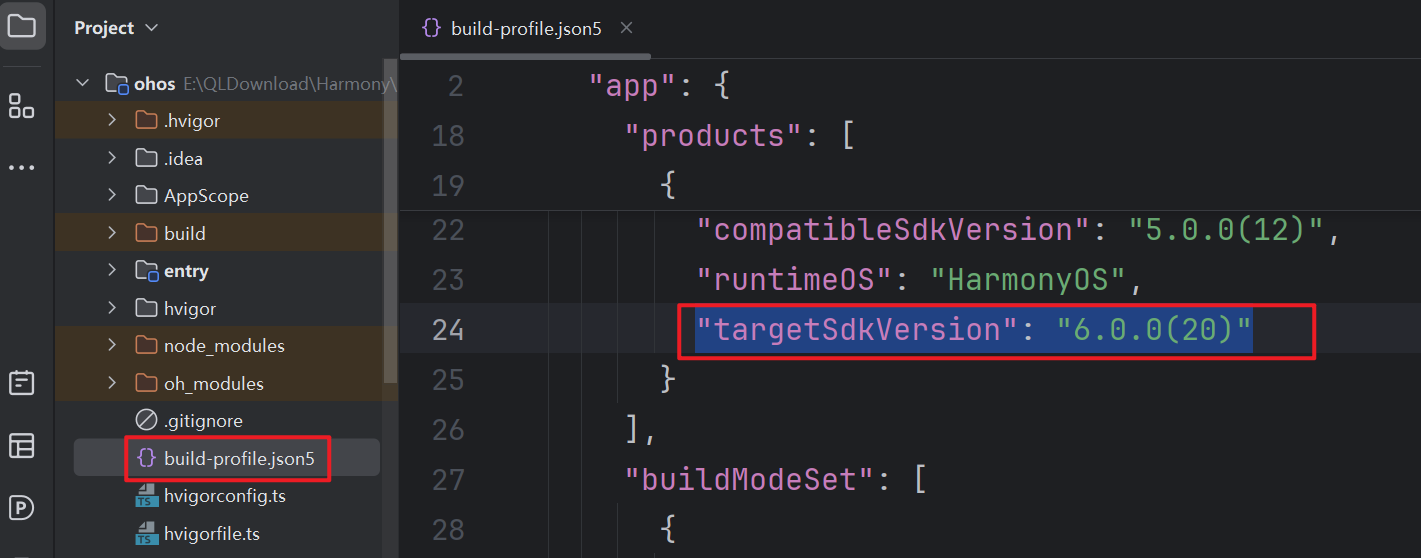Click the AppScope folder icon
The image size is (1421, 558).
[146, 196]
